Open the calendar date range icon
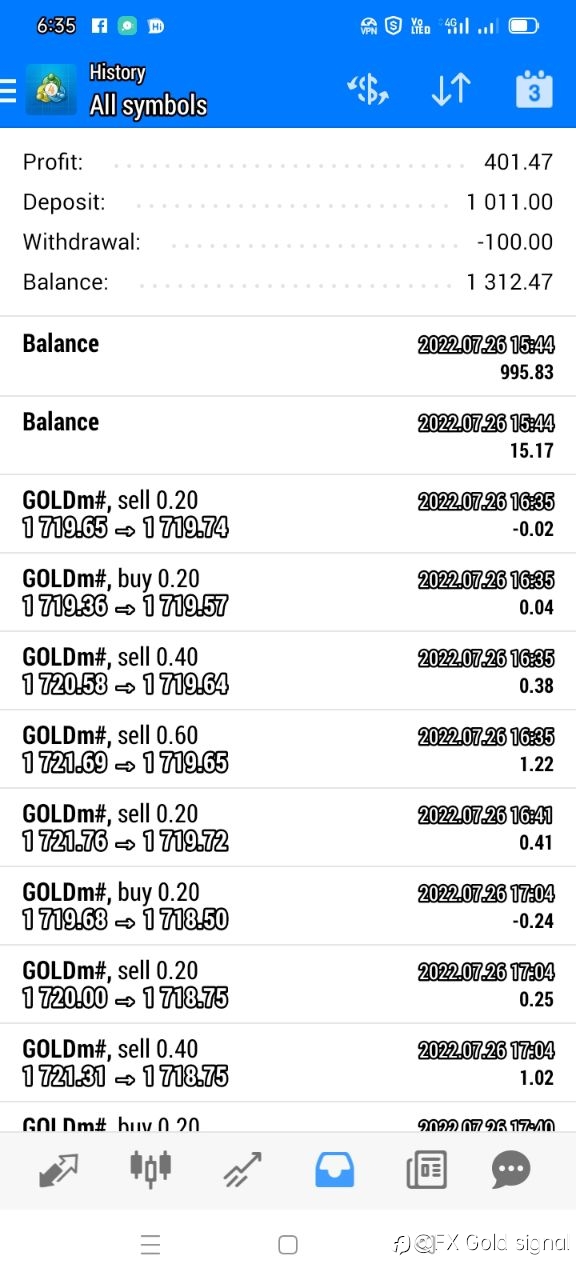Image resolution: width=576 pixels, height=1280 pixels. (x=534, y=89)
